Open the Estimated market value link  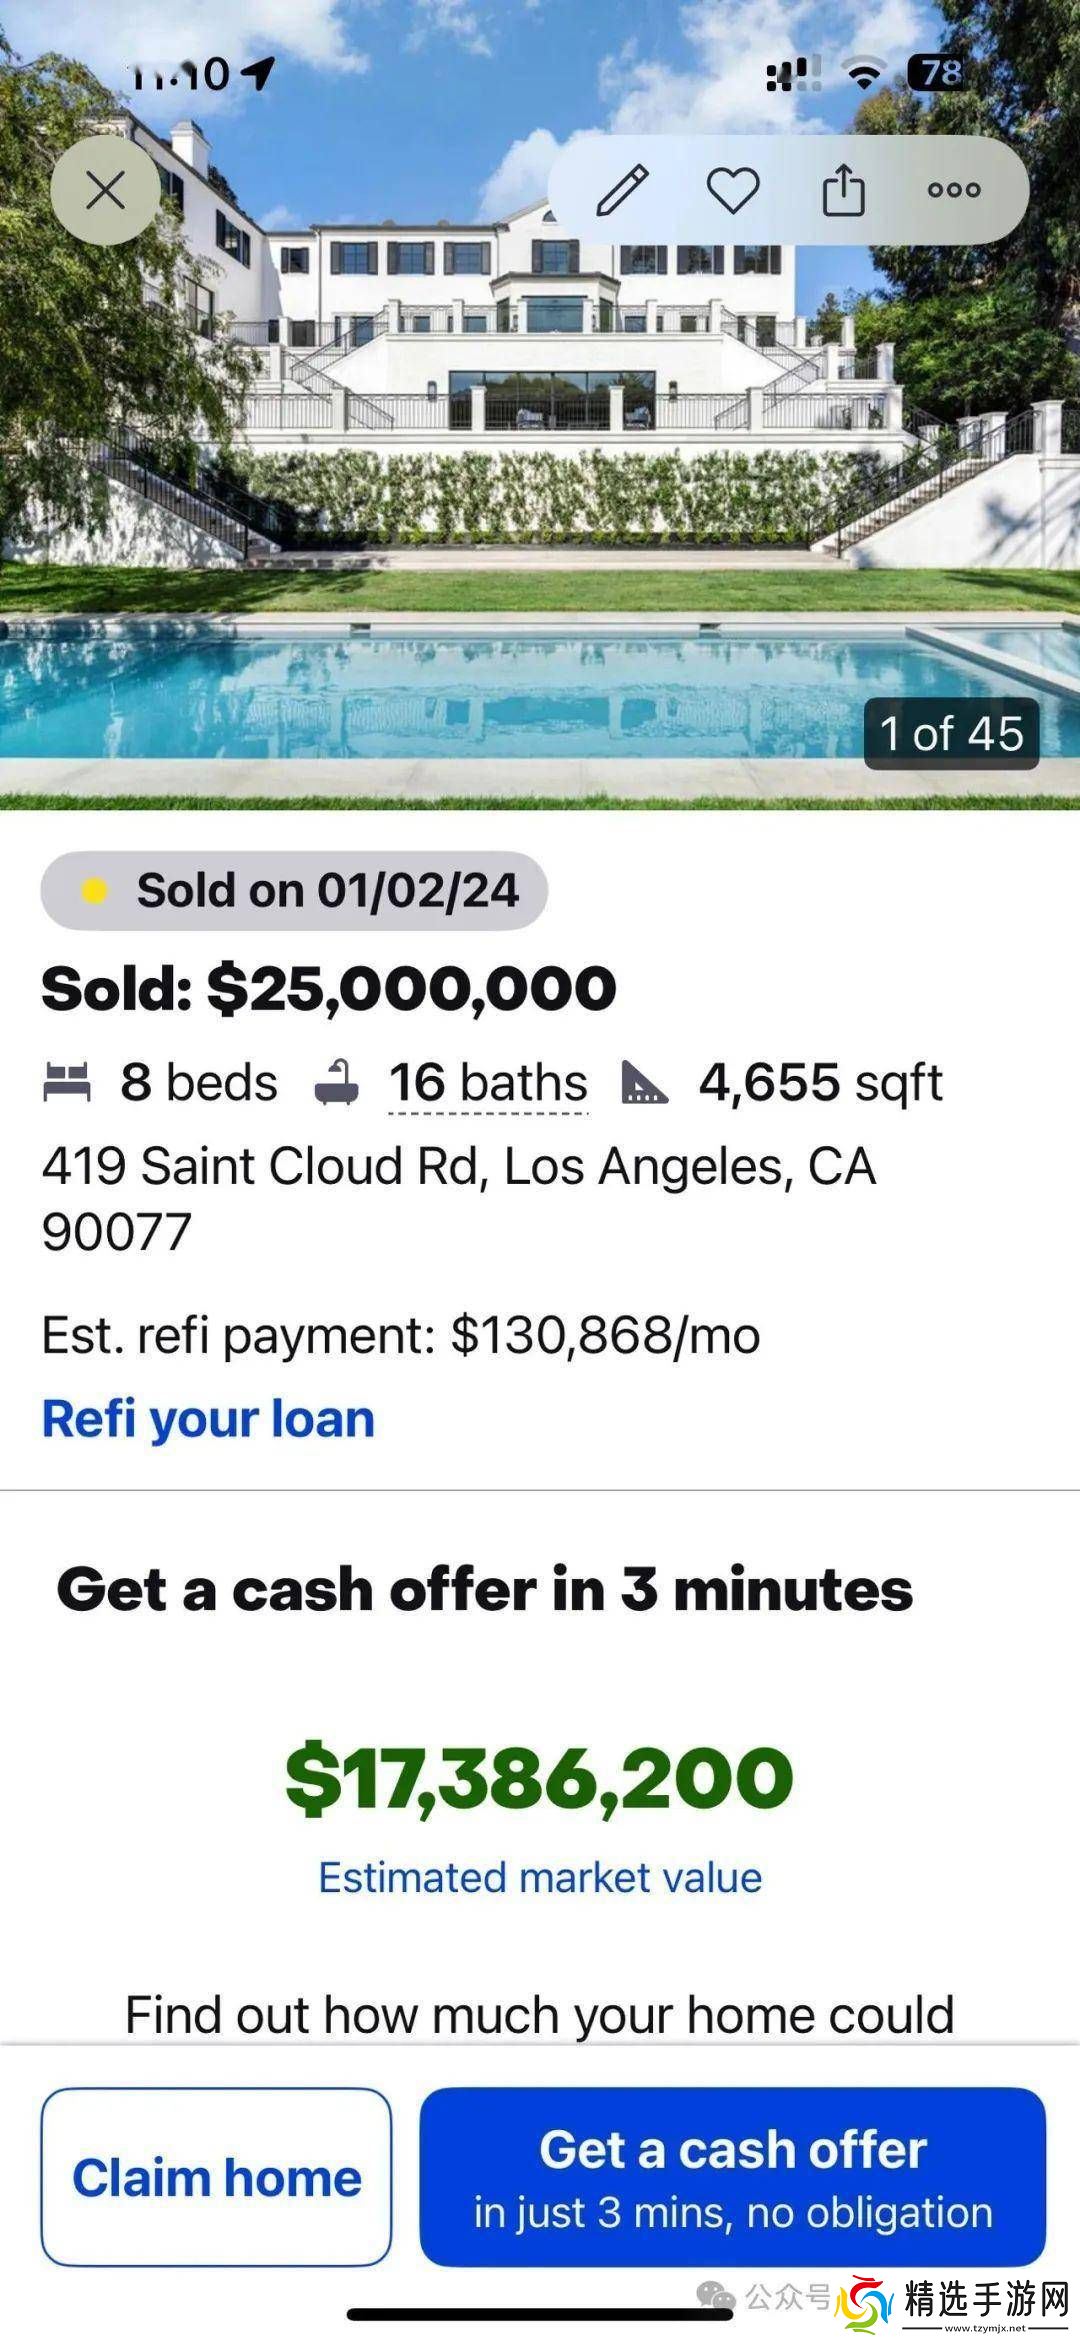point(540,1877)
